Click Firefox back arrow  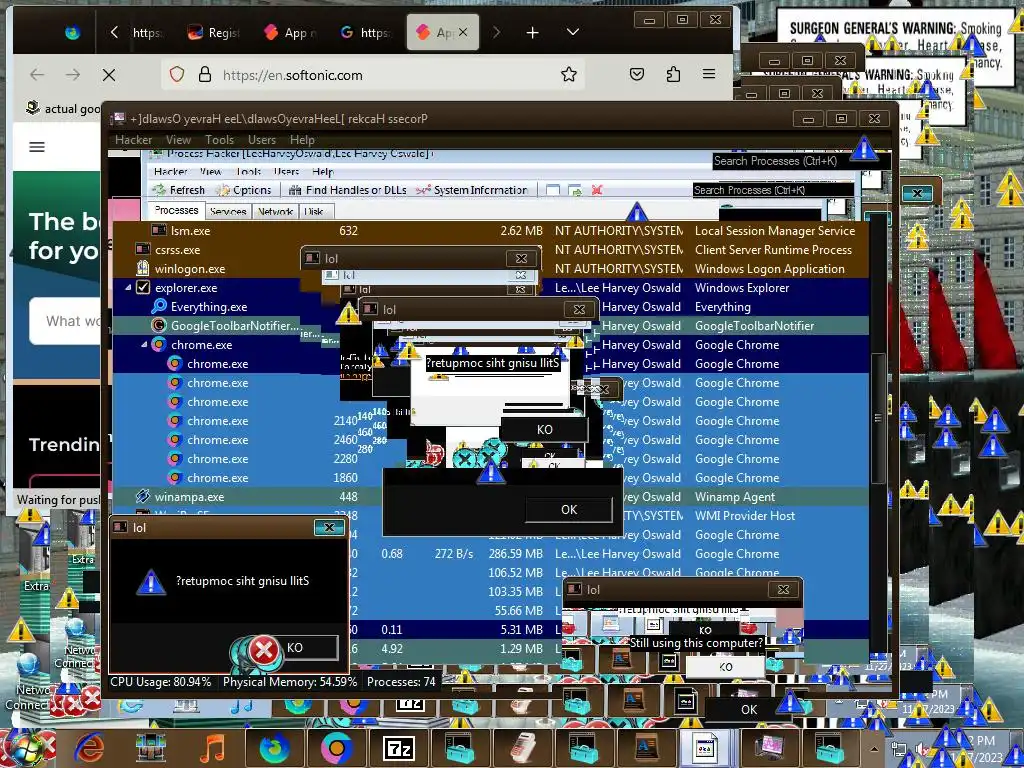[x=37, y=74]
